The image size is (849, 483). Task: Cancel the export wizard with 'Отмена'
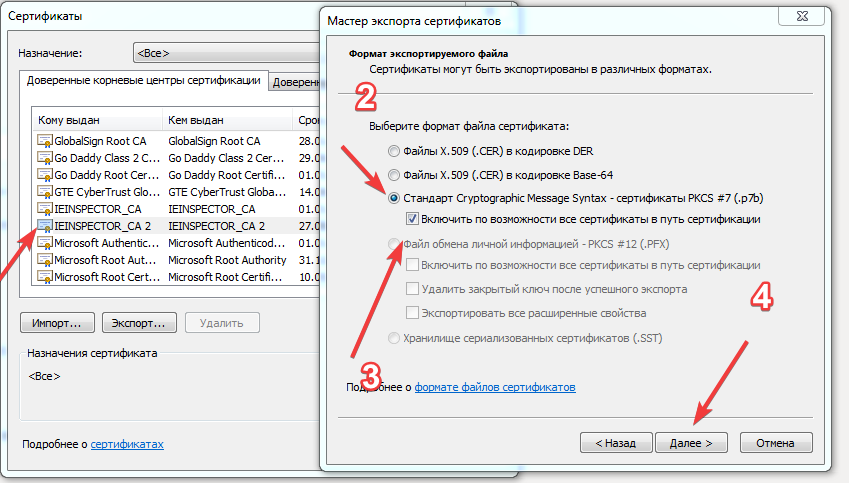pos(775,443)
